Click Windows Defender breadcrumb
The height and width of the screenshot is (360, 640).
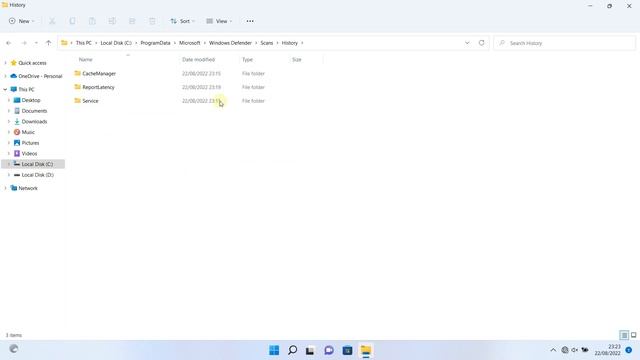(230, 43)
